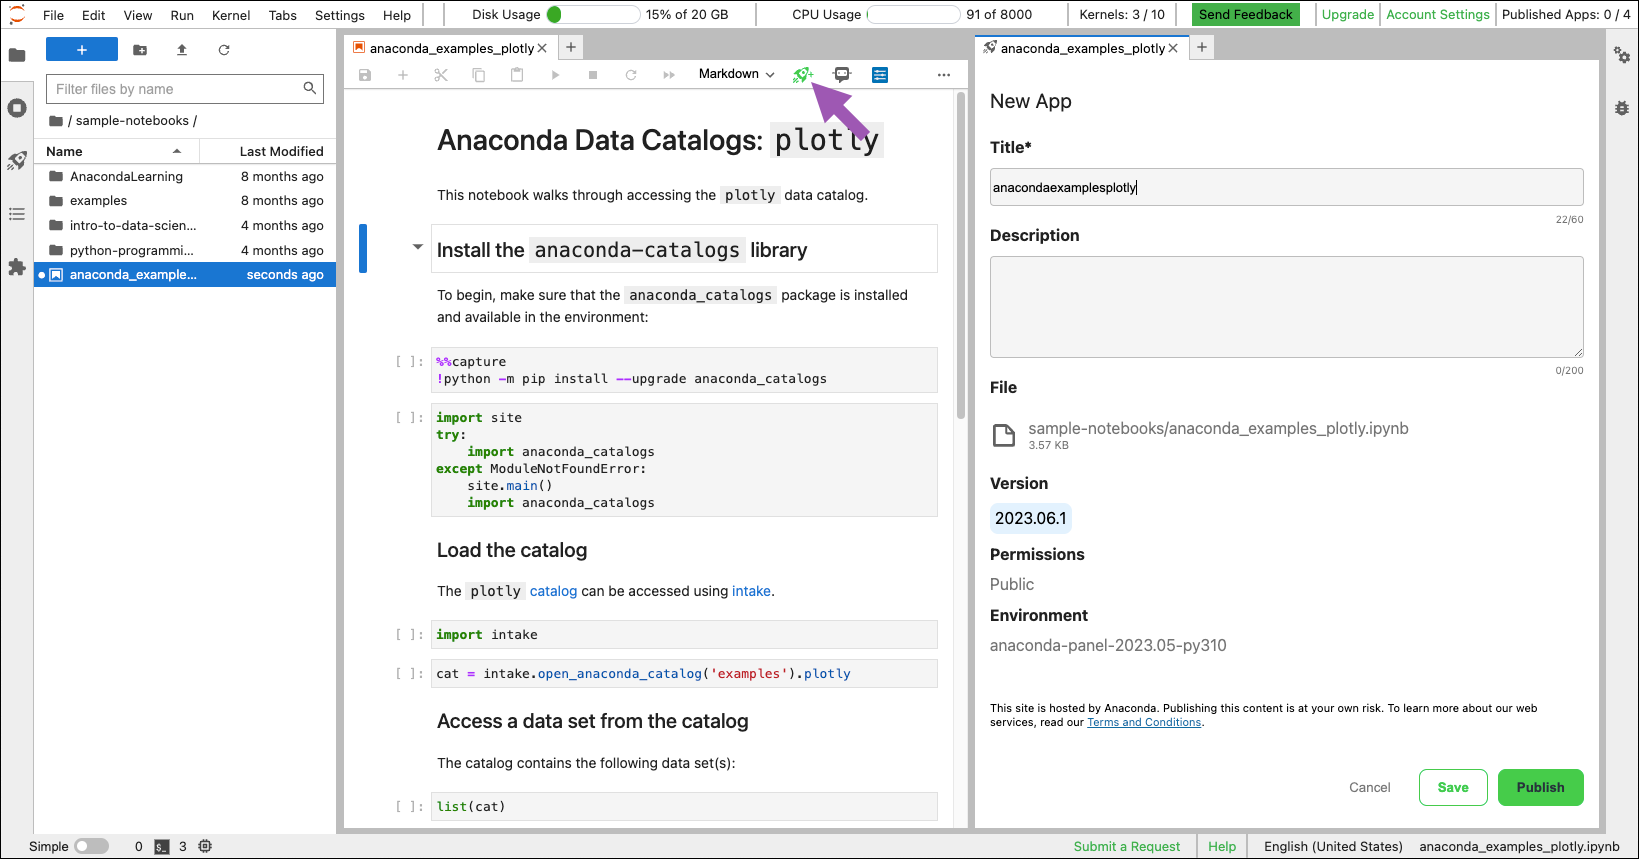
Task: Click the Publish button
Action: [1540, 787]
